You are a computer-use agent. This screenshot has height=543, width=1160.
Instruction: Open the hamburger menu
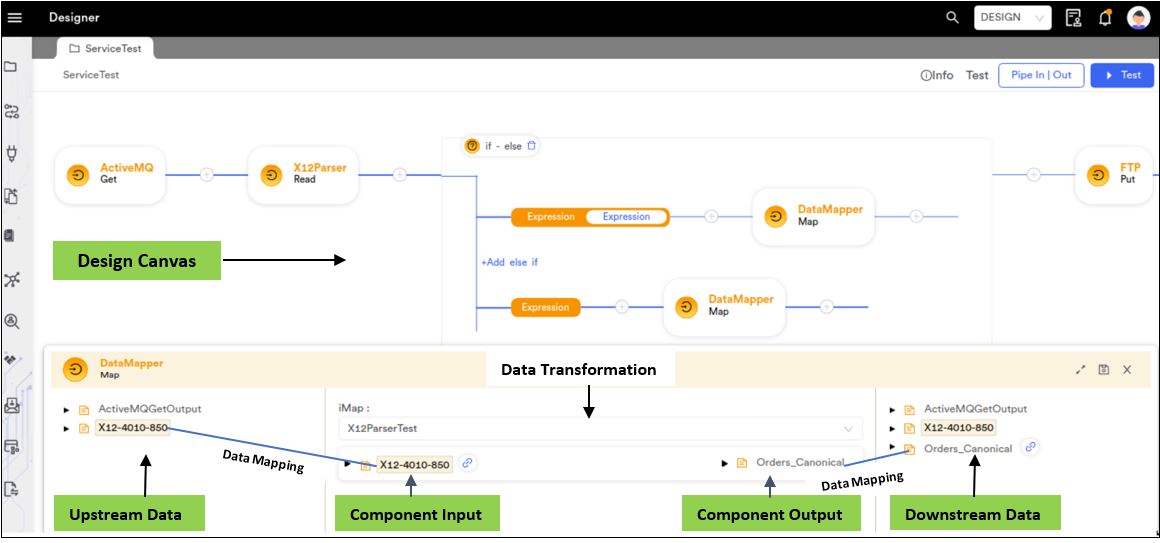14,17
